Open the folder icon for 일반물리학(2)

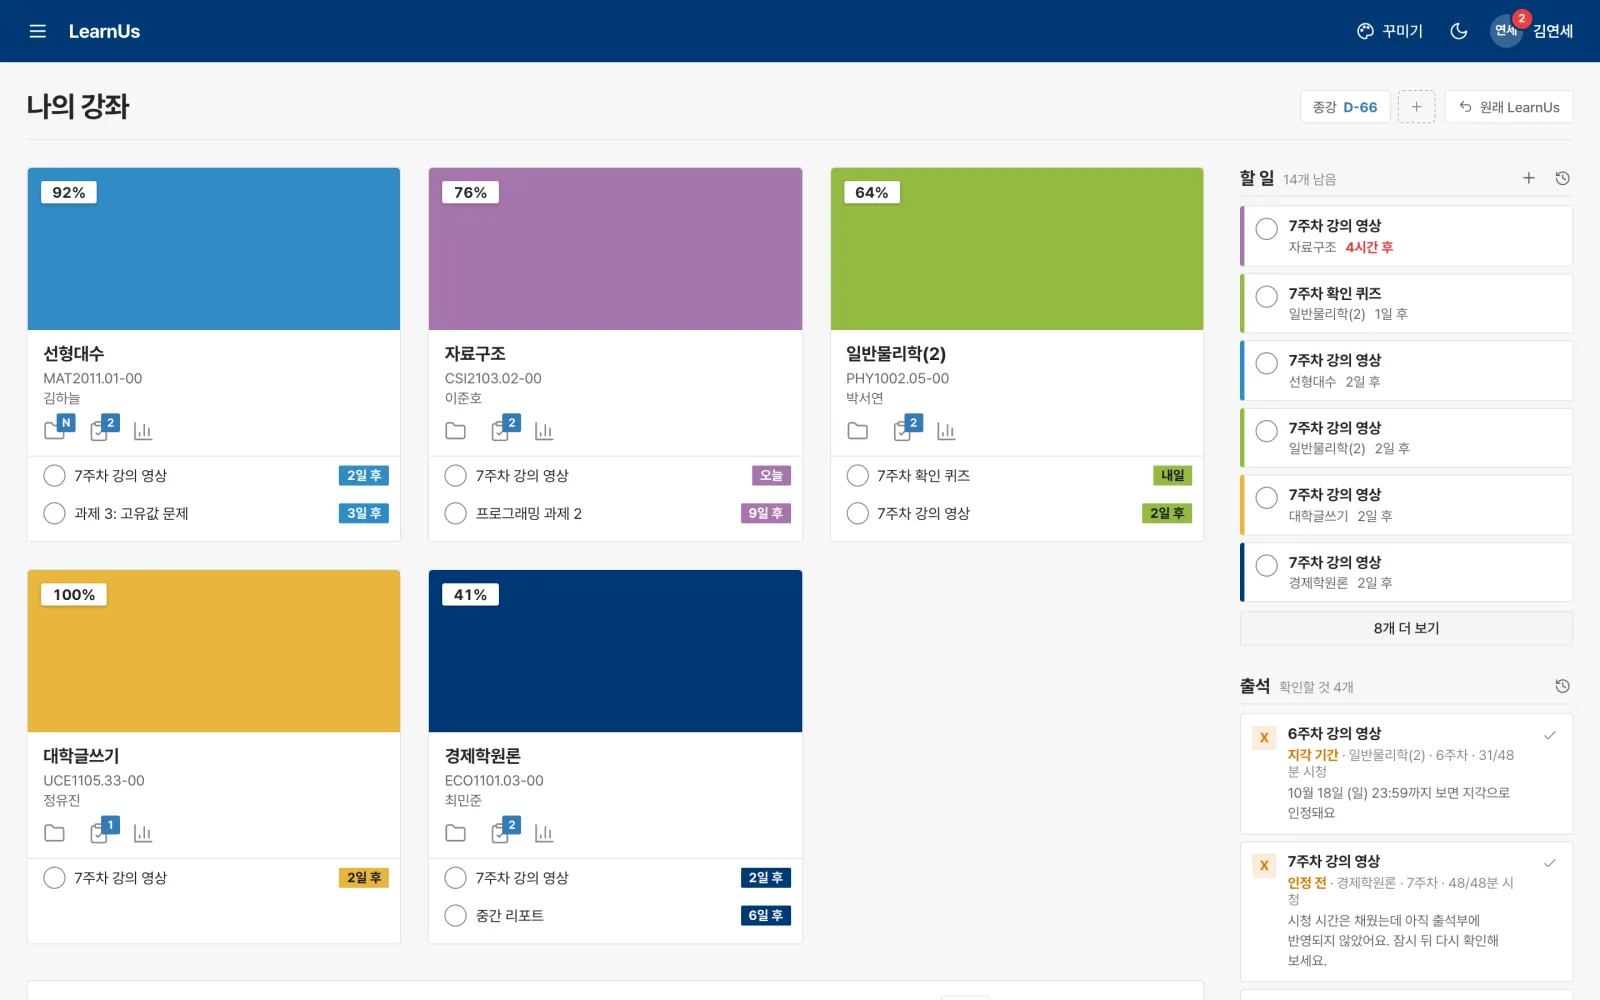[858, 431]
